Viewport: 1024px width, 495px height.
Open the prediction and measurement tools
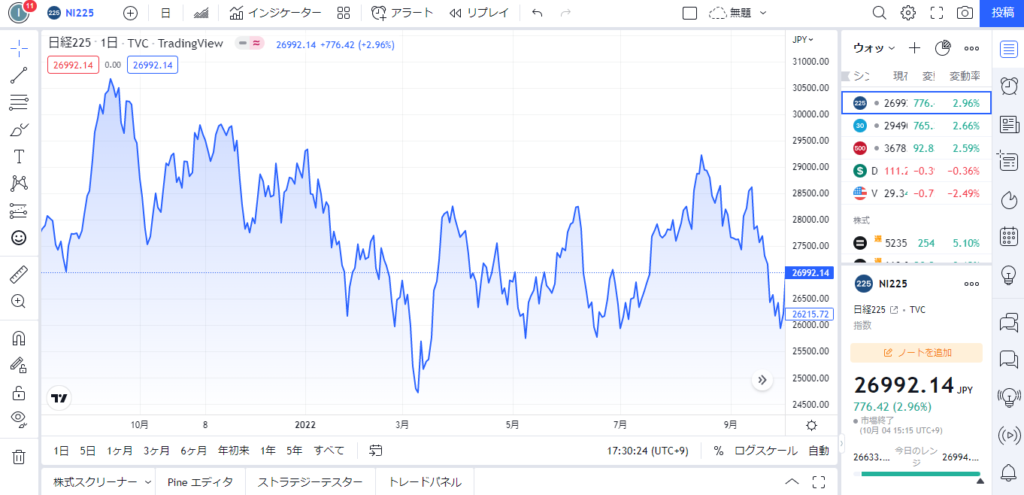click(19, 210)
